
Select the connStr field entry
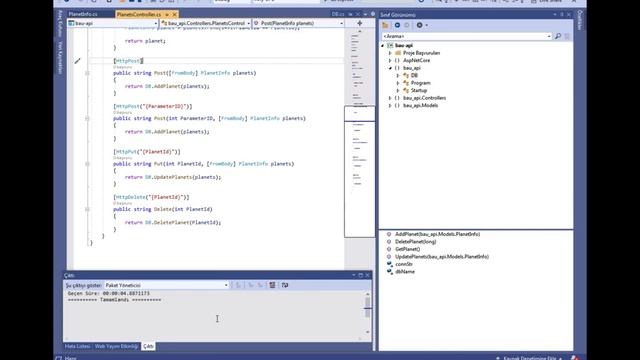point(404,264)
